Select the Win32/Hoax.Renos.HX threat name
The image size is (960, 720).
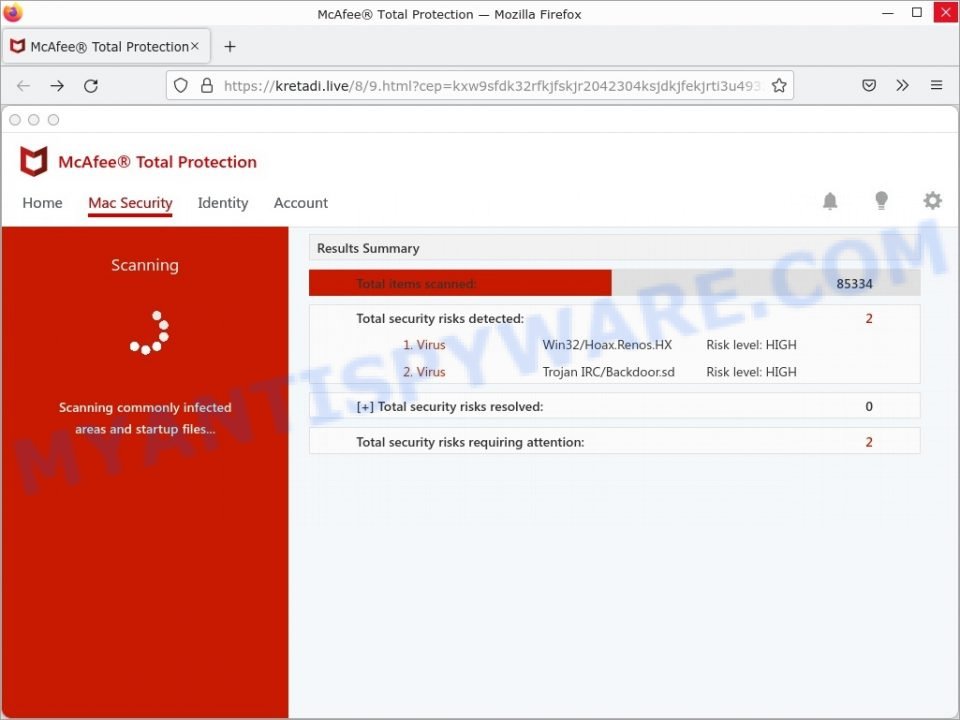(x=607, y=345)
